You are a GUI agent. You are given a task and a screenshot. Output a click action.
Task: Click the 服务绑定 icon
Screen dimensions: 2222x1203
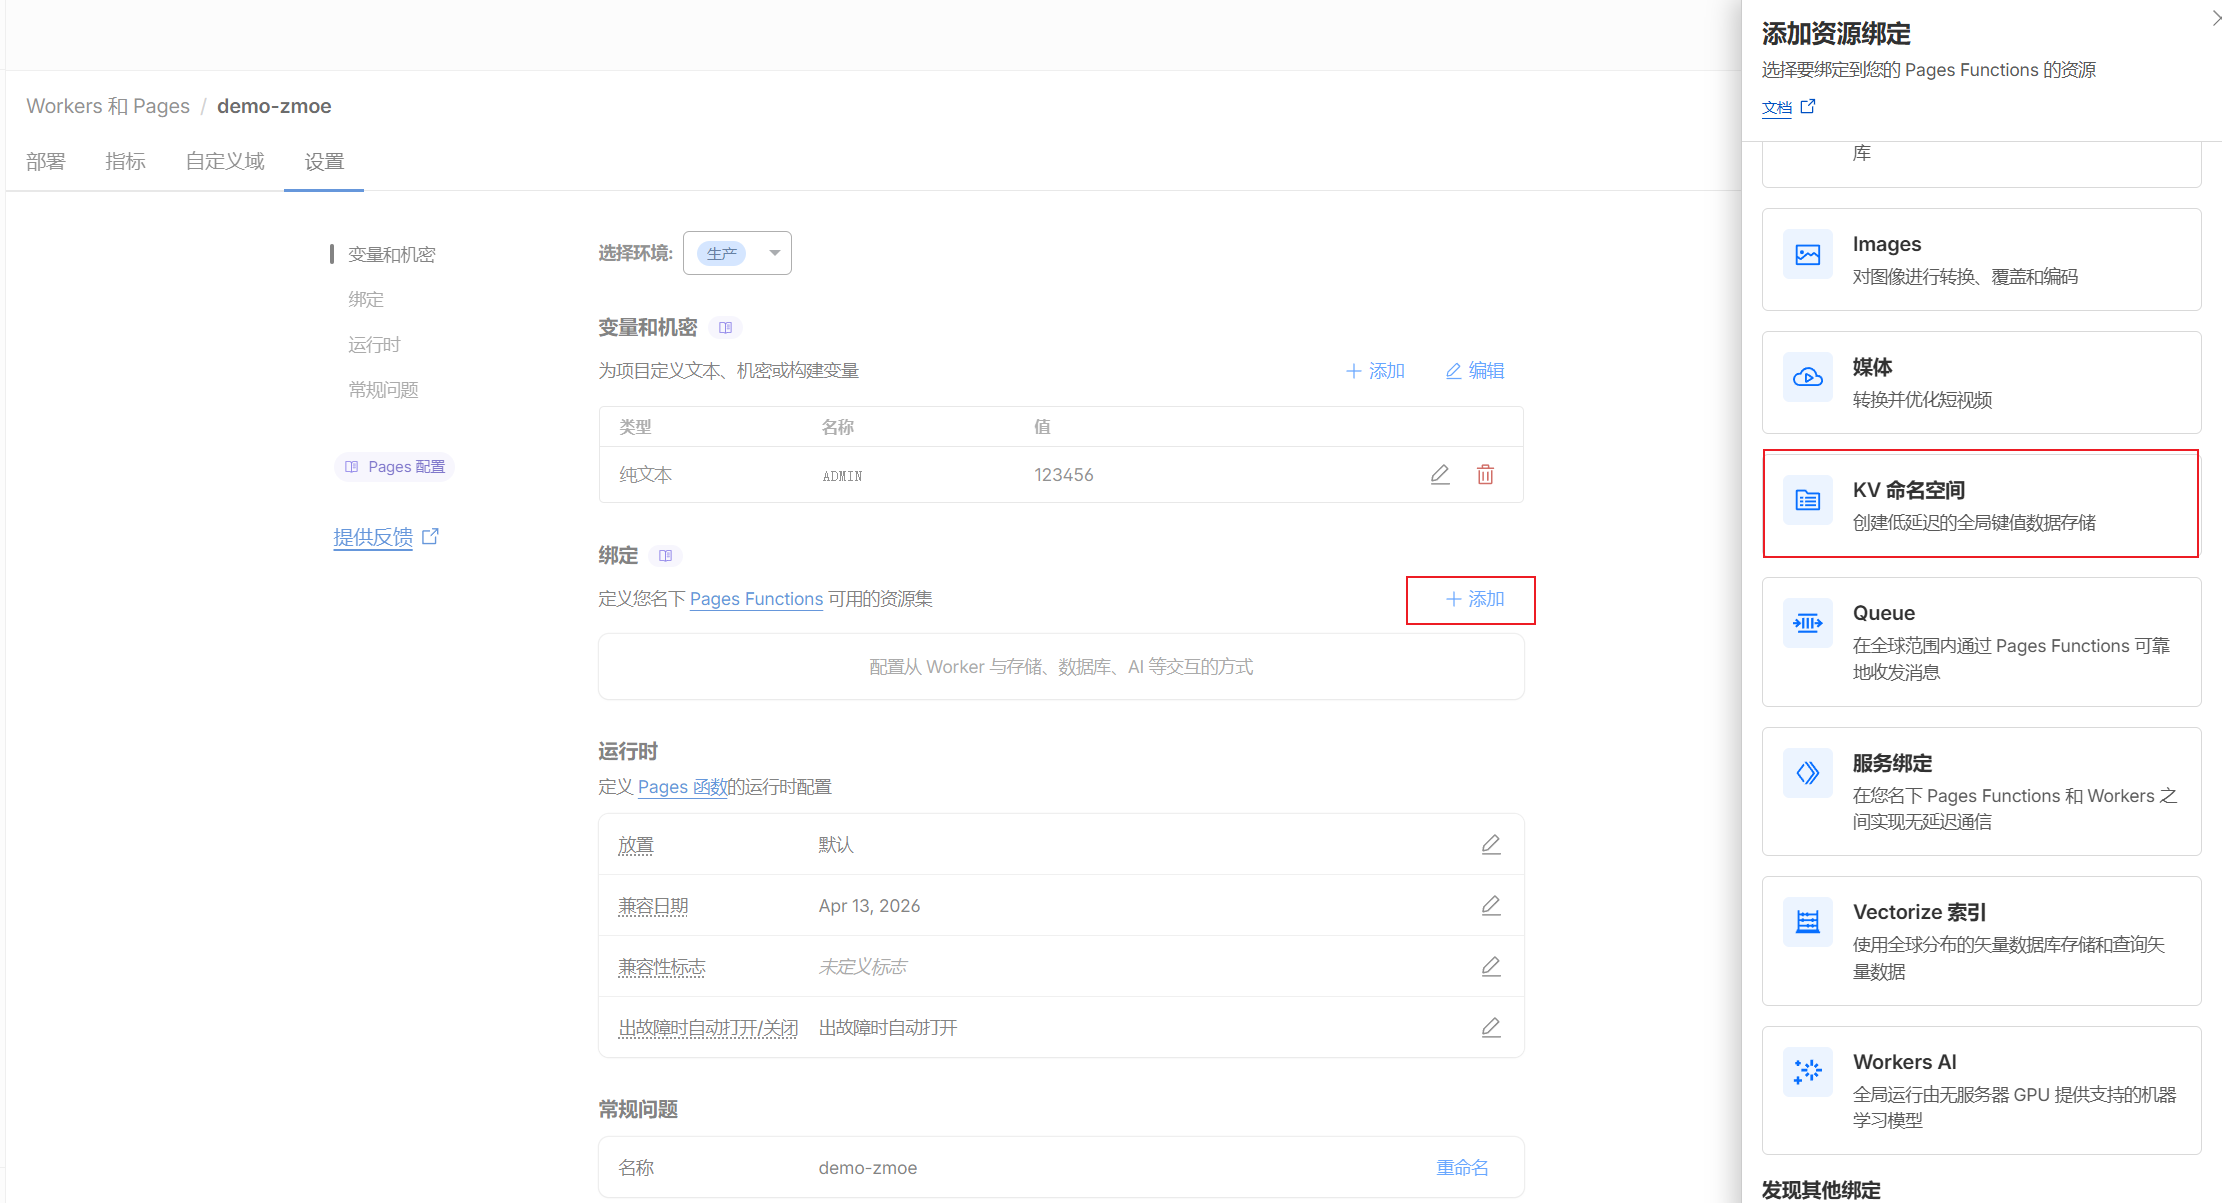click(1807, 773)
